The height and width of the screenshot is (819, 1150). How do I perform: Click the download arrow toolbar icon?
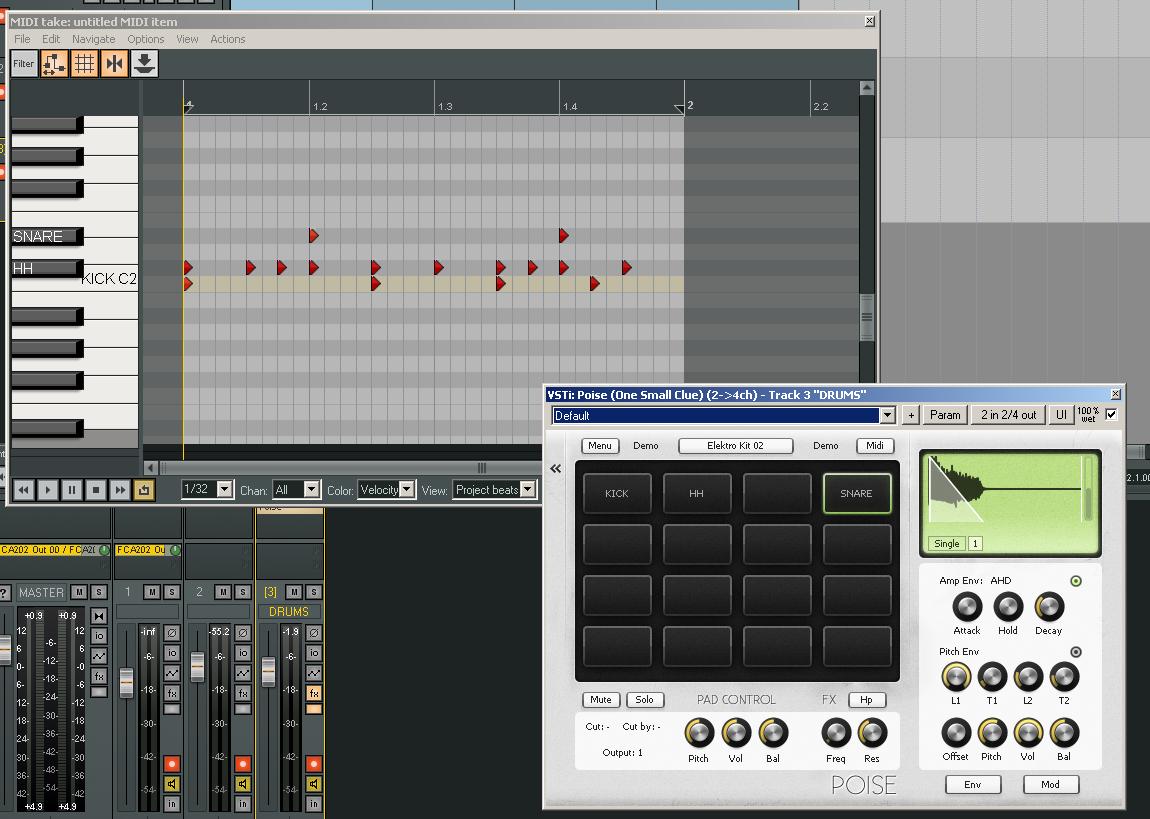144,64
